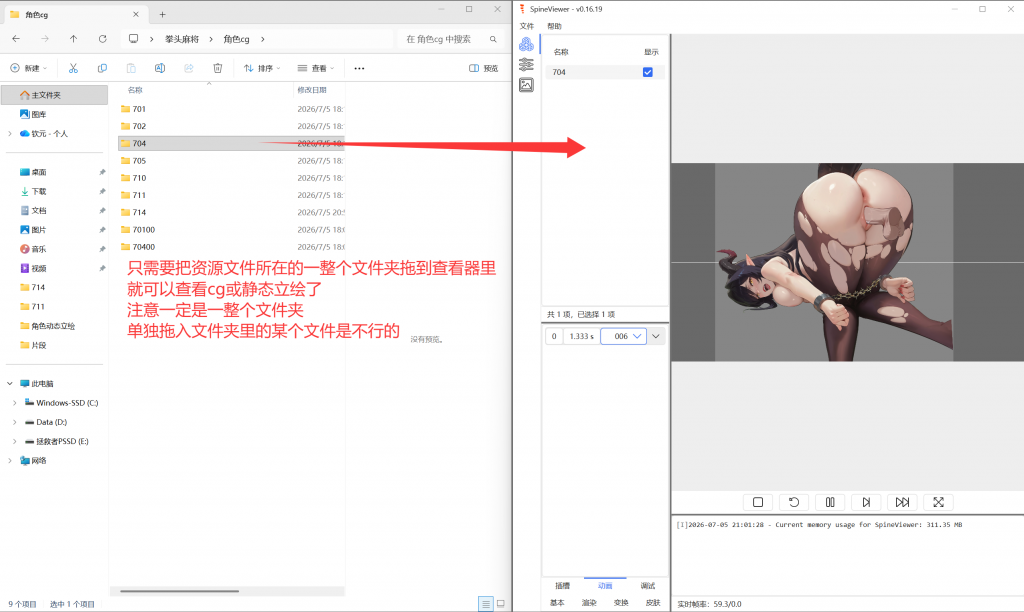Stop animation playback in SpineViewer
The height and width of the screenshot is (612, 1024).
click(758, 502)
